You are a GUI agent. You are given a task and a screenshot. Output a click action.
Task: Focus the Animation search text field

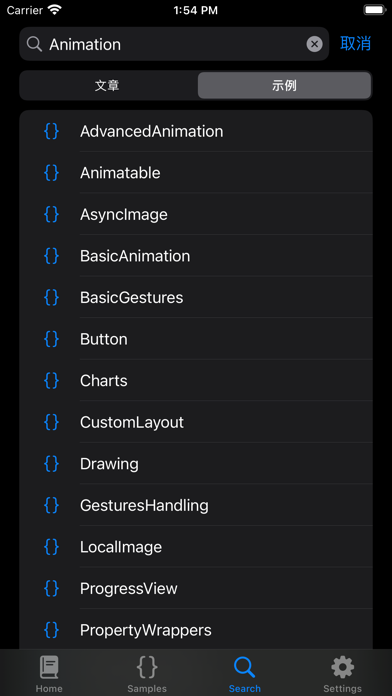174,44
